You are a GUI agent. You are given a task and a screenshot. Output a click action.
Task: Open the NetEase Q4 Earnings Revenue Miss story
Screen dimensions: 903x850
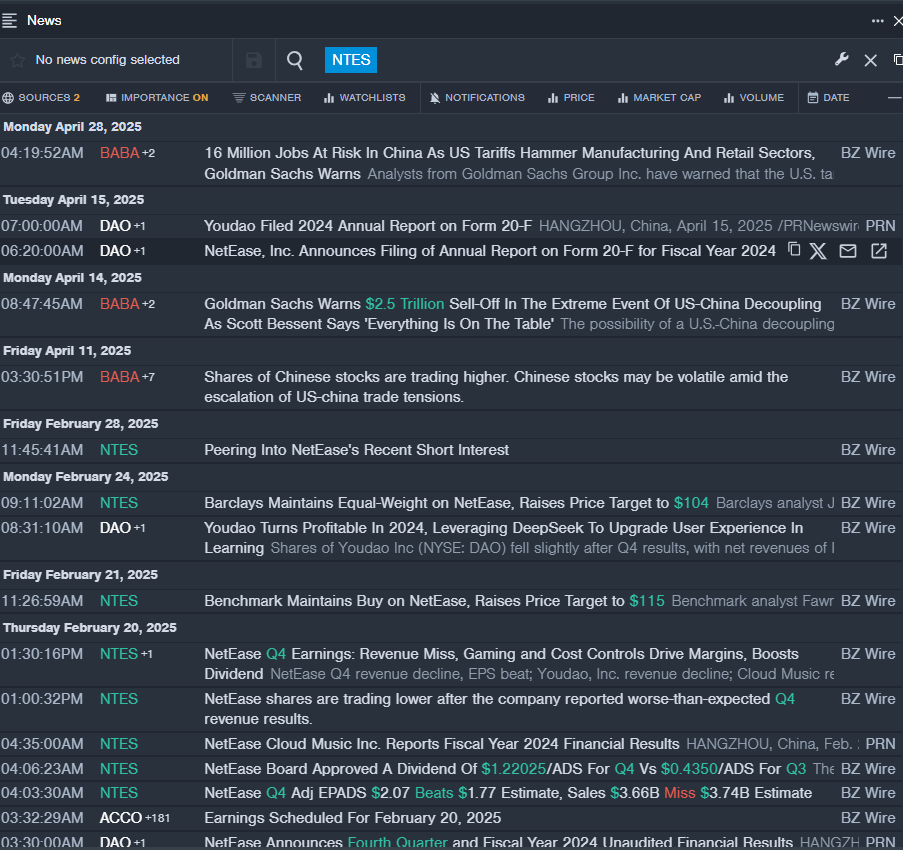click(x=502, y=664)
